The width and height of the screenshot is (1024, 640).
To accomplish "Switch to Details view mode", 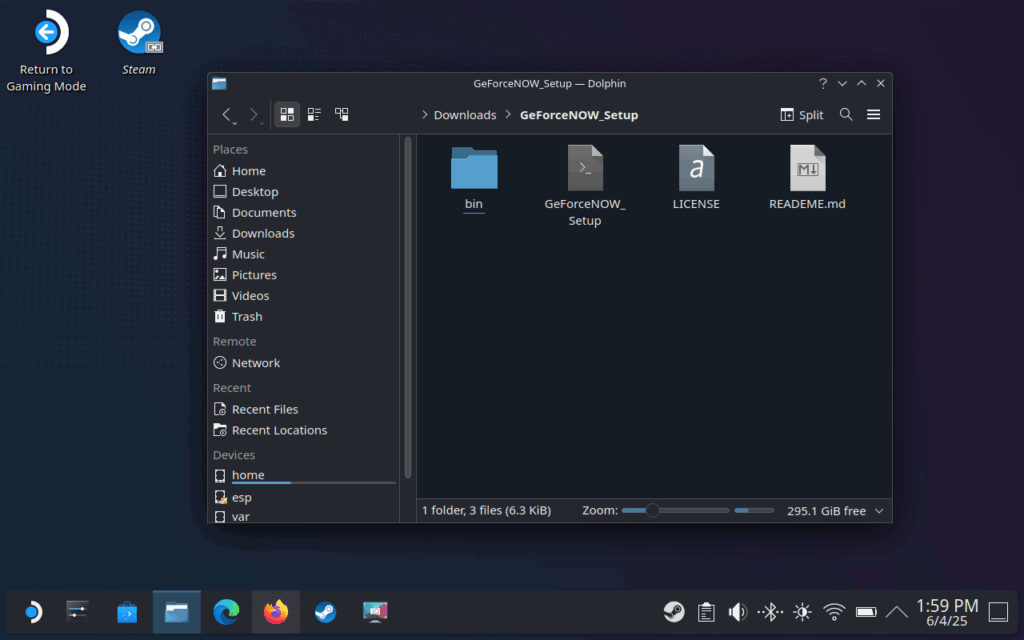I will click(x=342, y=115).
